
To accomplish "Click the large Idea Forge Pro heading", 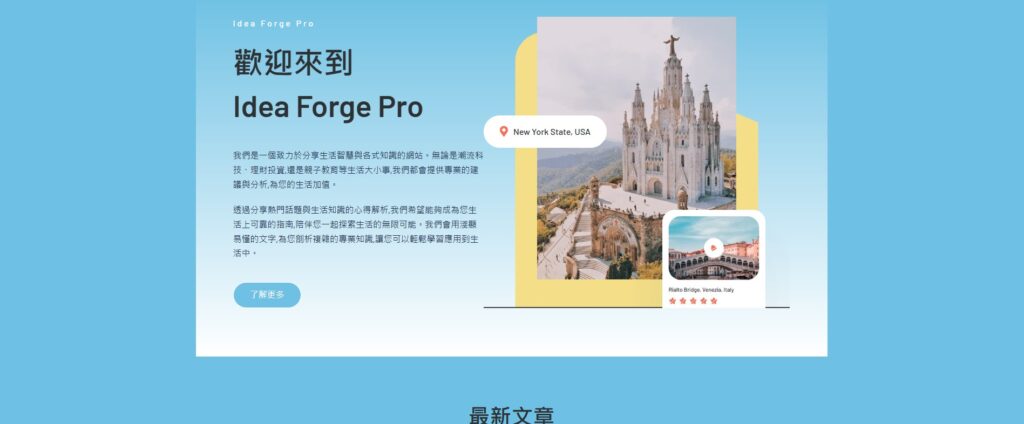I will pyautogui.click(x=328, y=107).
